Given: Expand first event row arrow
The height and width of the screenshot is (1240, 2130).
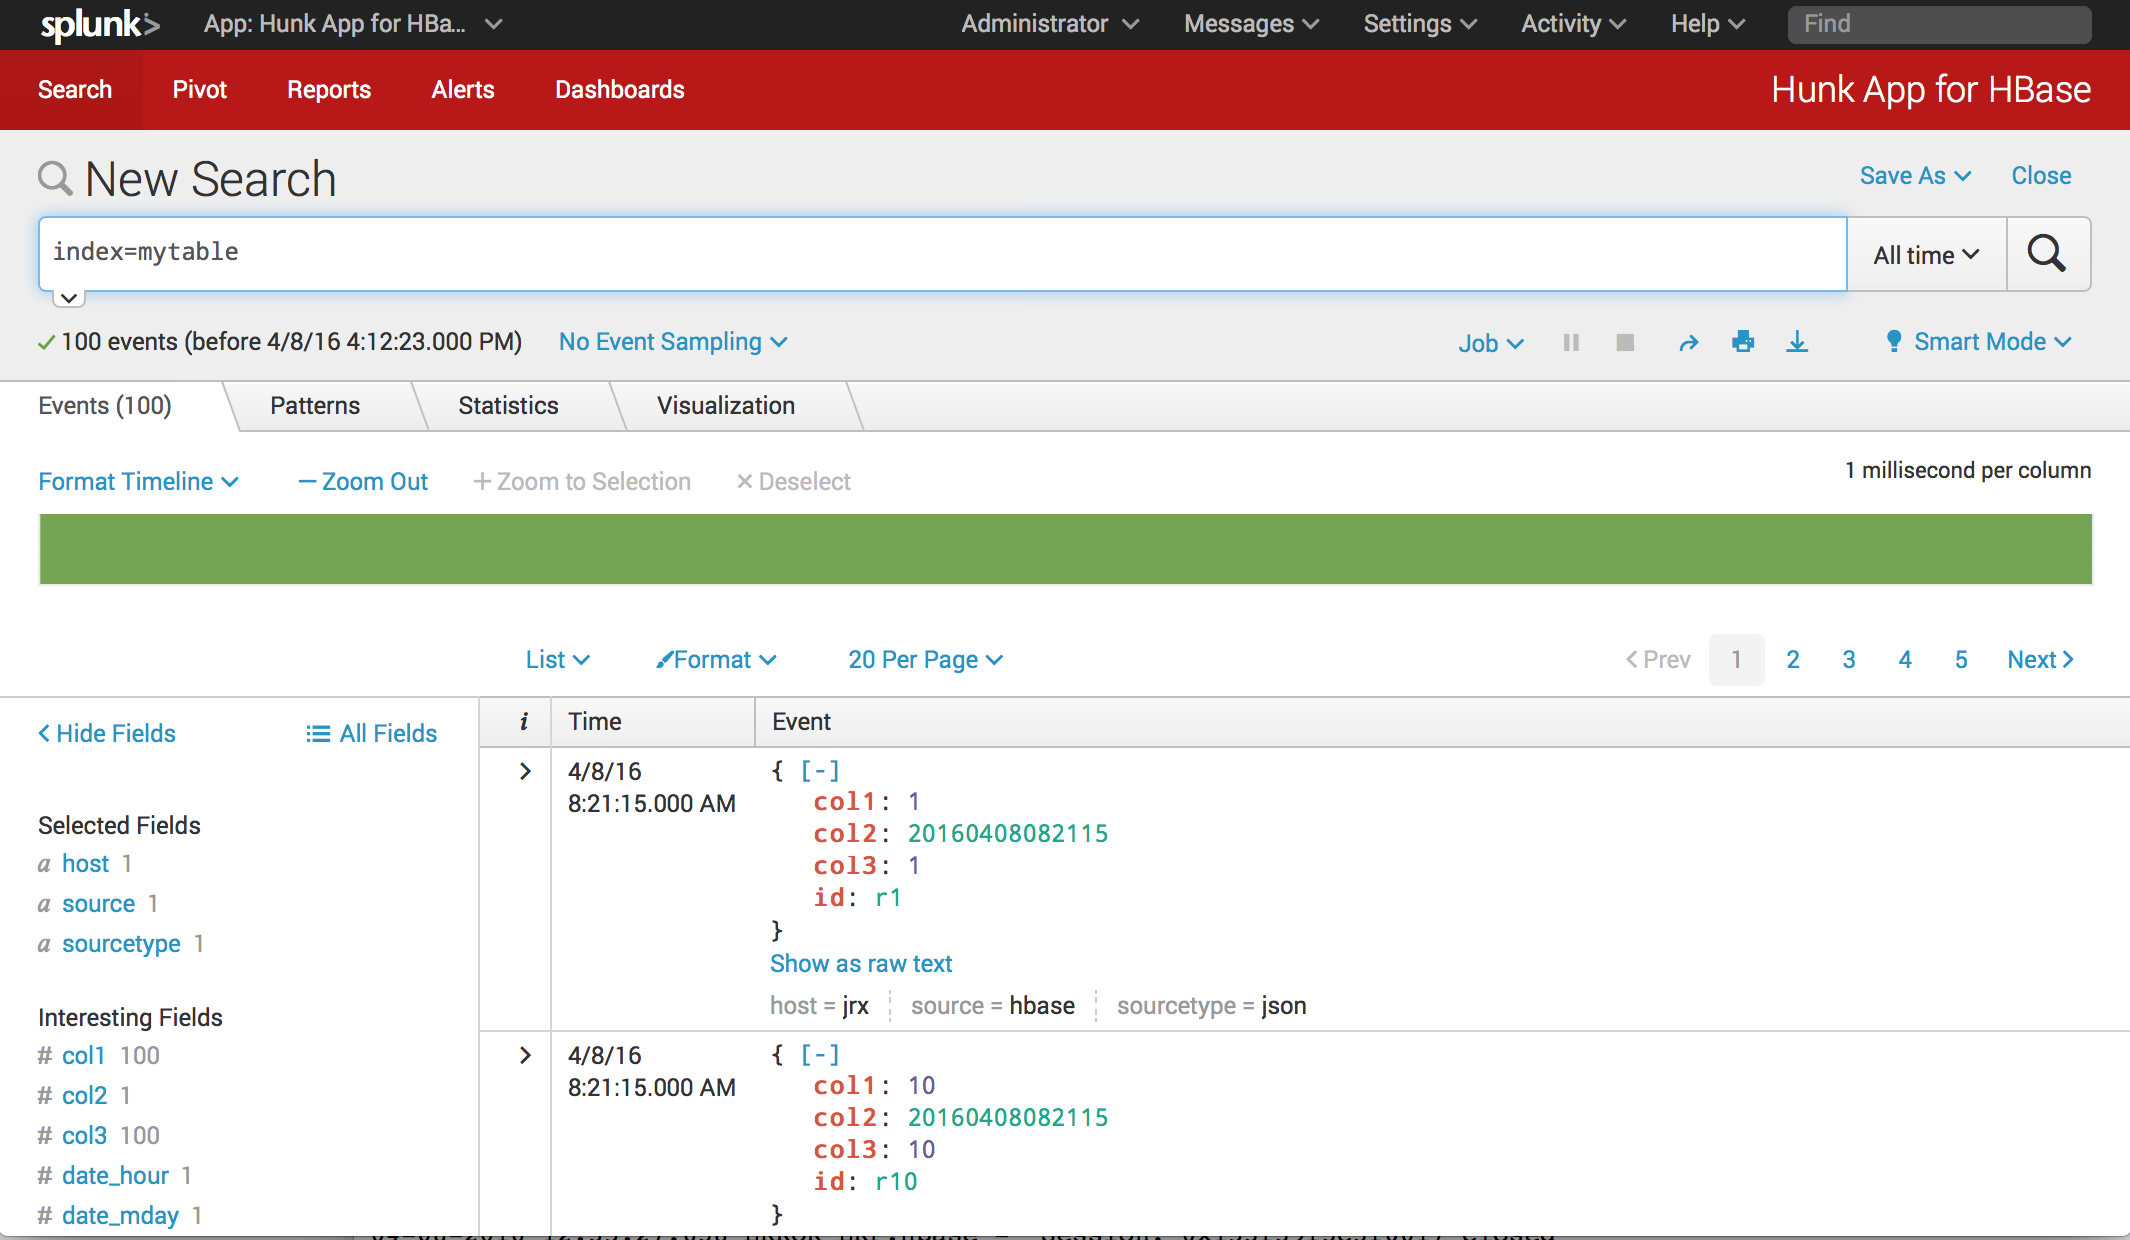Looking at the screenshot, I should 525,771.
